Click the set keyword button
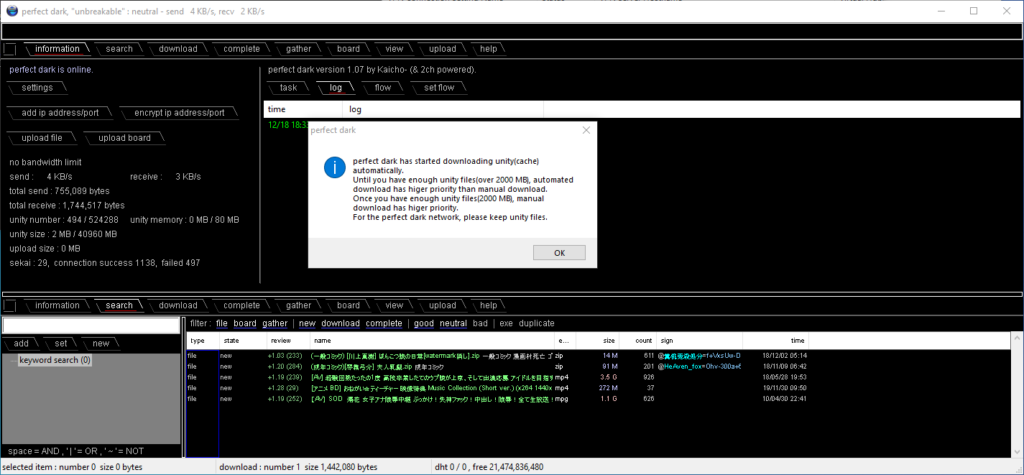Screen dimensions: 1024x475 coord(61,344)
